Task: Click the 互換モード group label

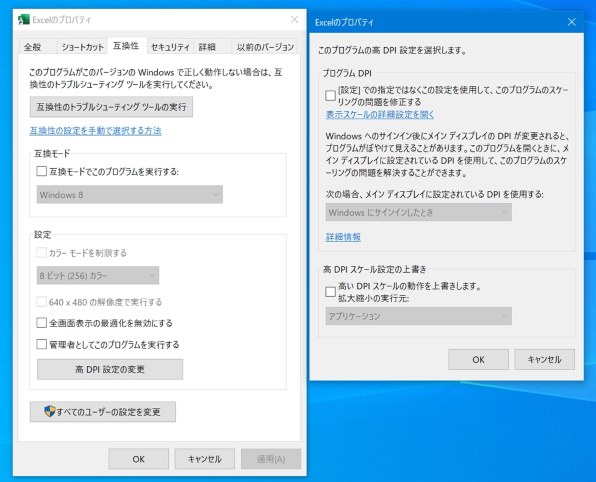Action: (x=52, y=154)
